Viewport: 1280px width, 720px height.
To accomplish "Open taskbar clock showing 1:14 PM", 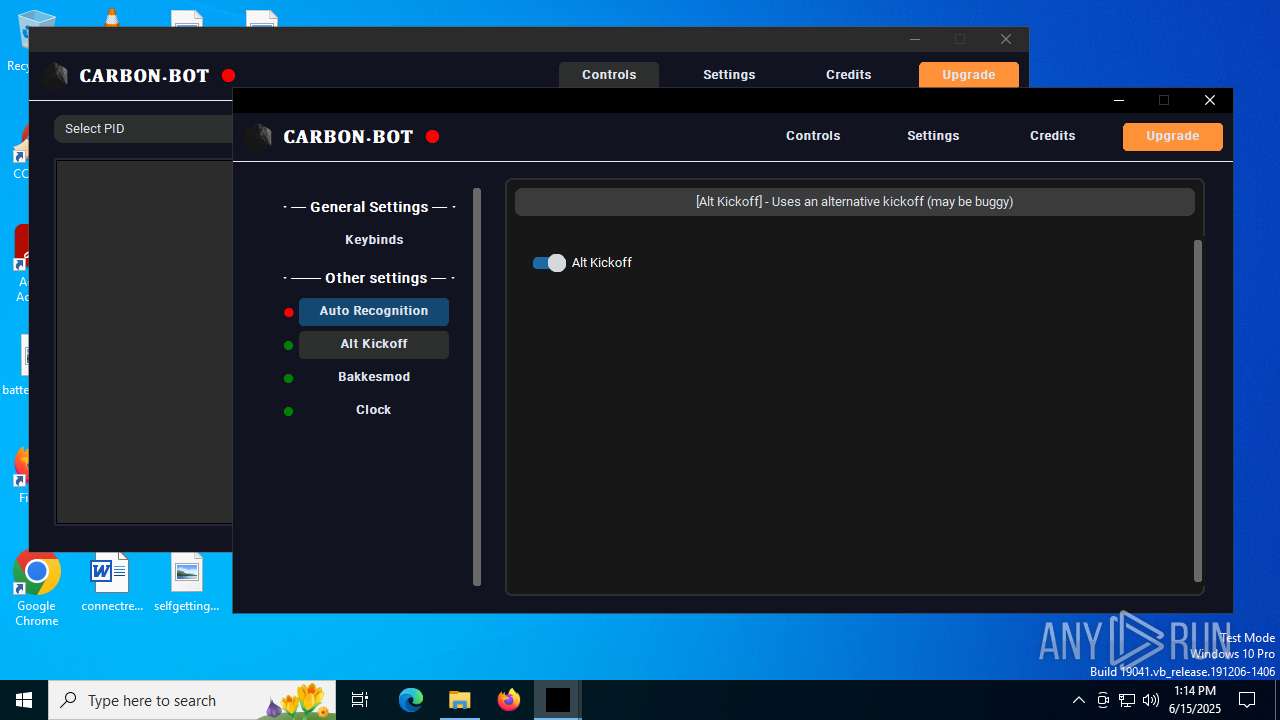I will (1195, 700).
